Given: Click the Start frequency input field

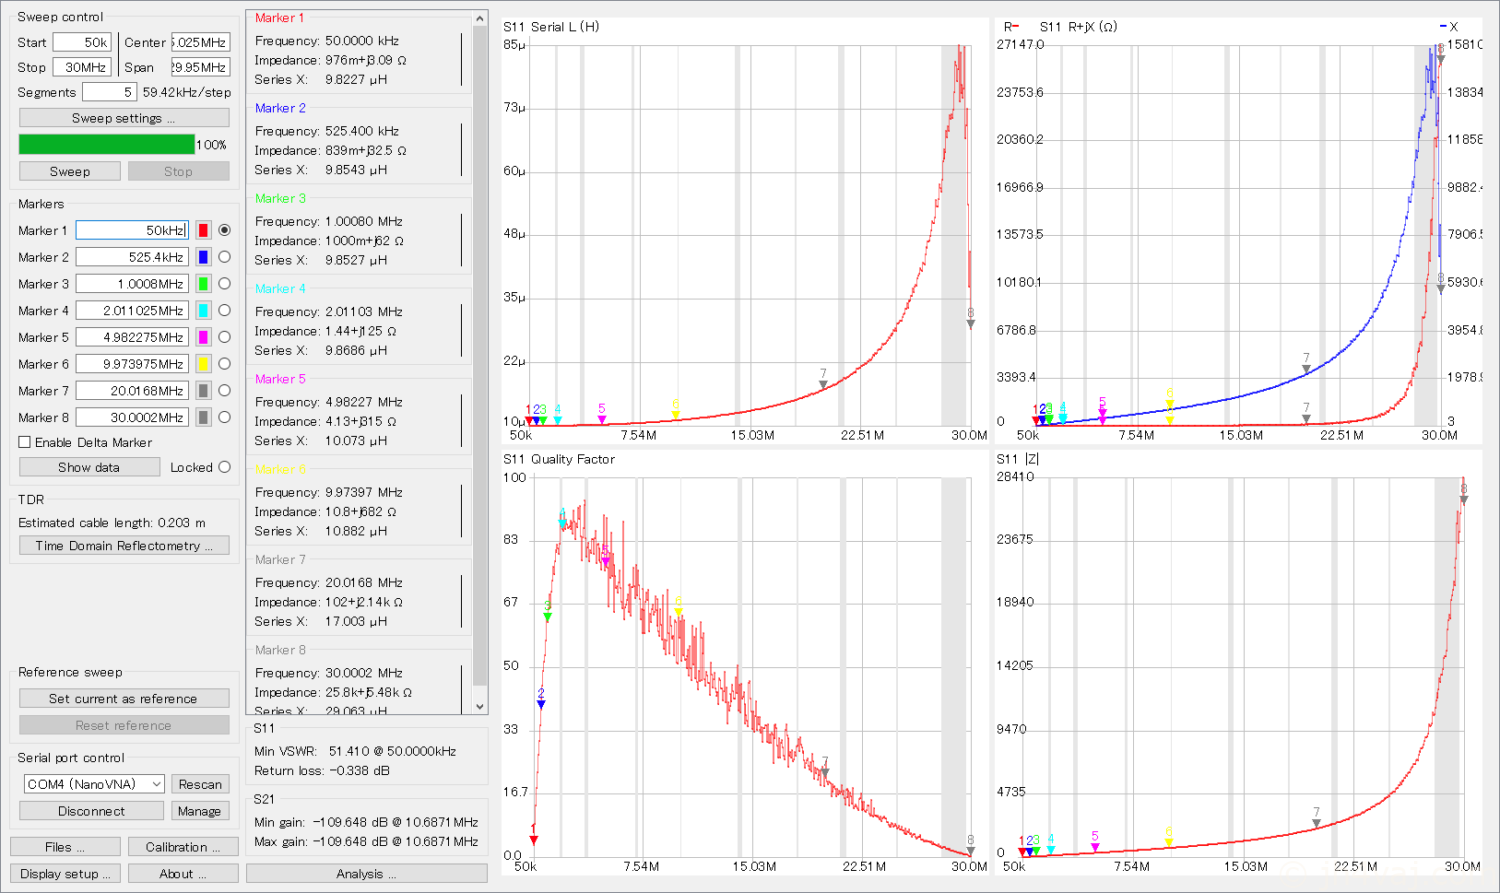Looking at the screenshot, I should (82, 42).
